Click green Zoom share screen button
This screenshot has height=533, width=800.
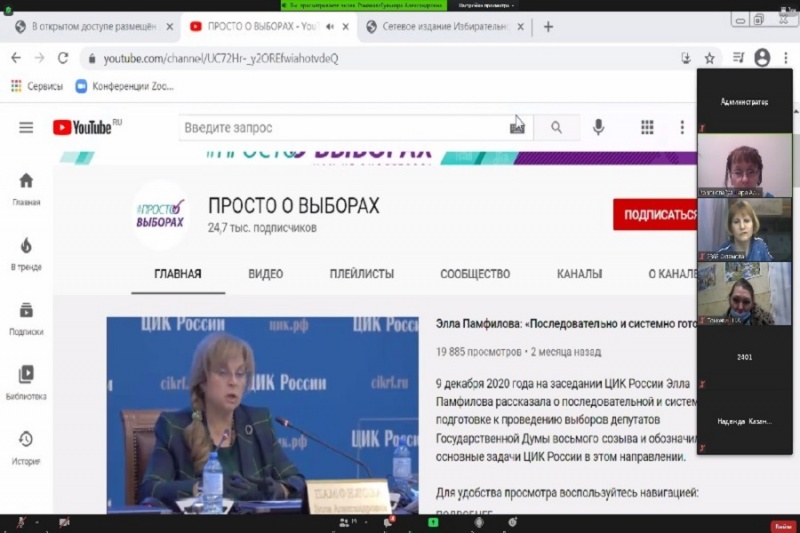(433, 522)
